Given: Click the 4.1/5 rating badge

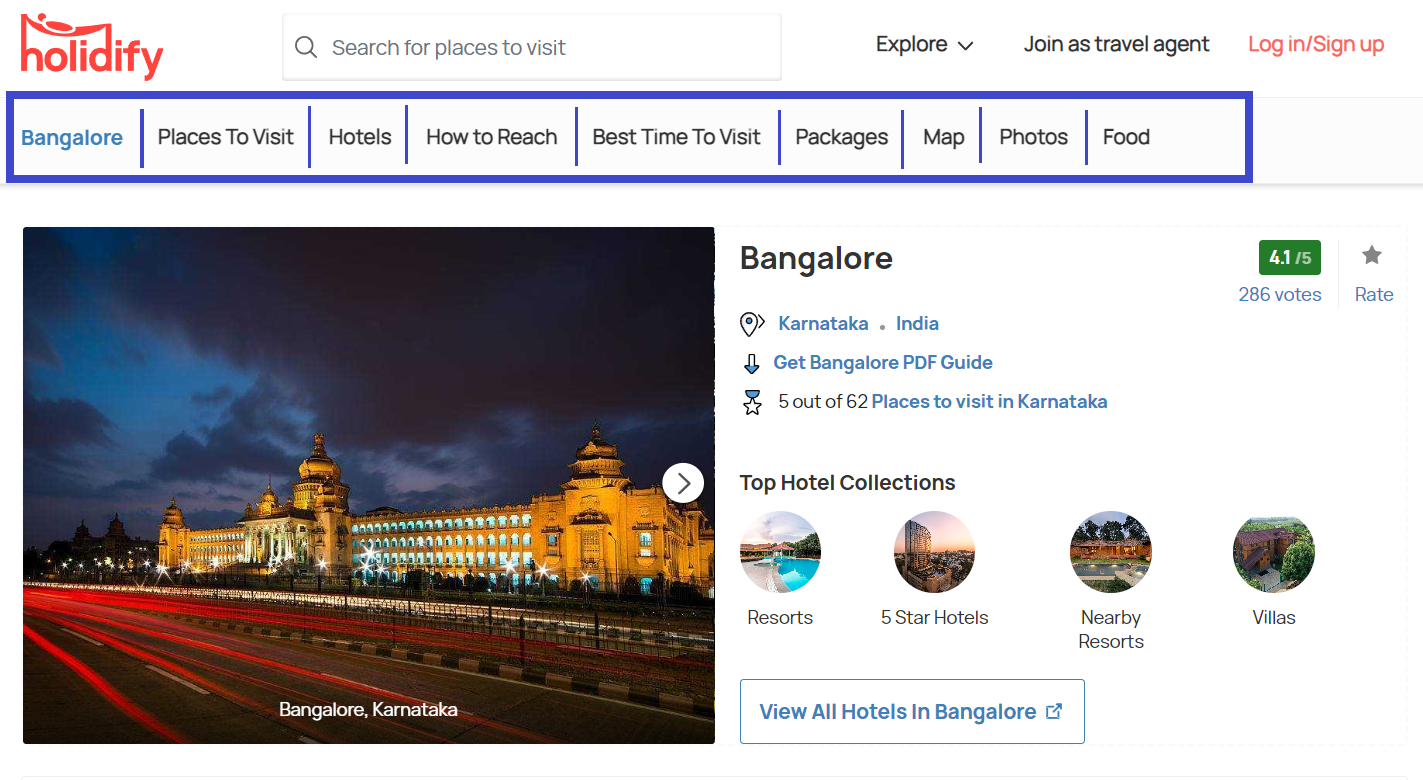Looking at the screenshot, I should [1290, 257].
